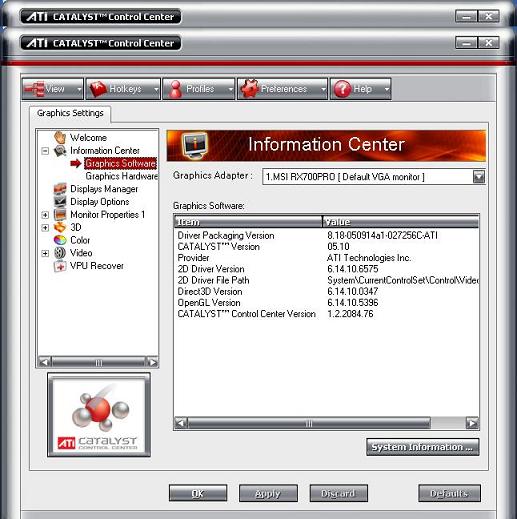Click the software list scroll left arrow
517x519 pixels.
pos(181,424)
